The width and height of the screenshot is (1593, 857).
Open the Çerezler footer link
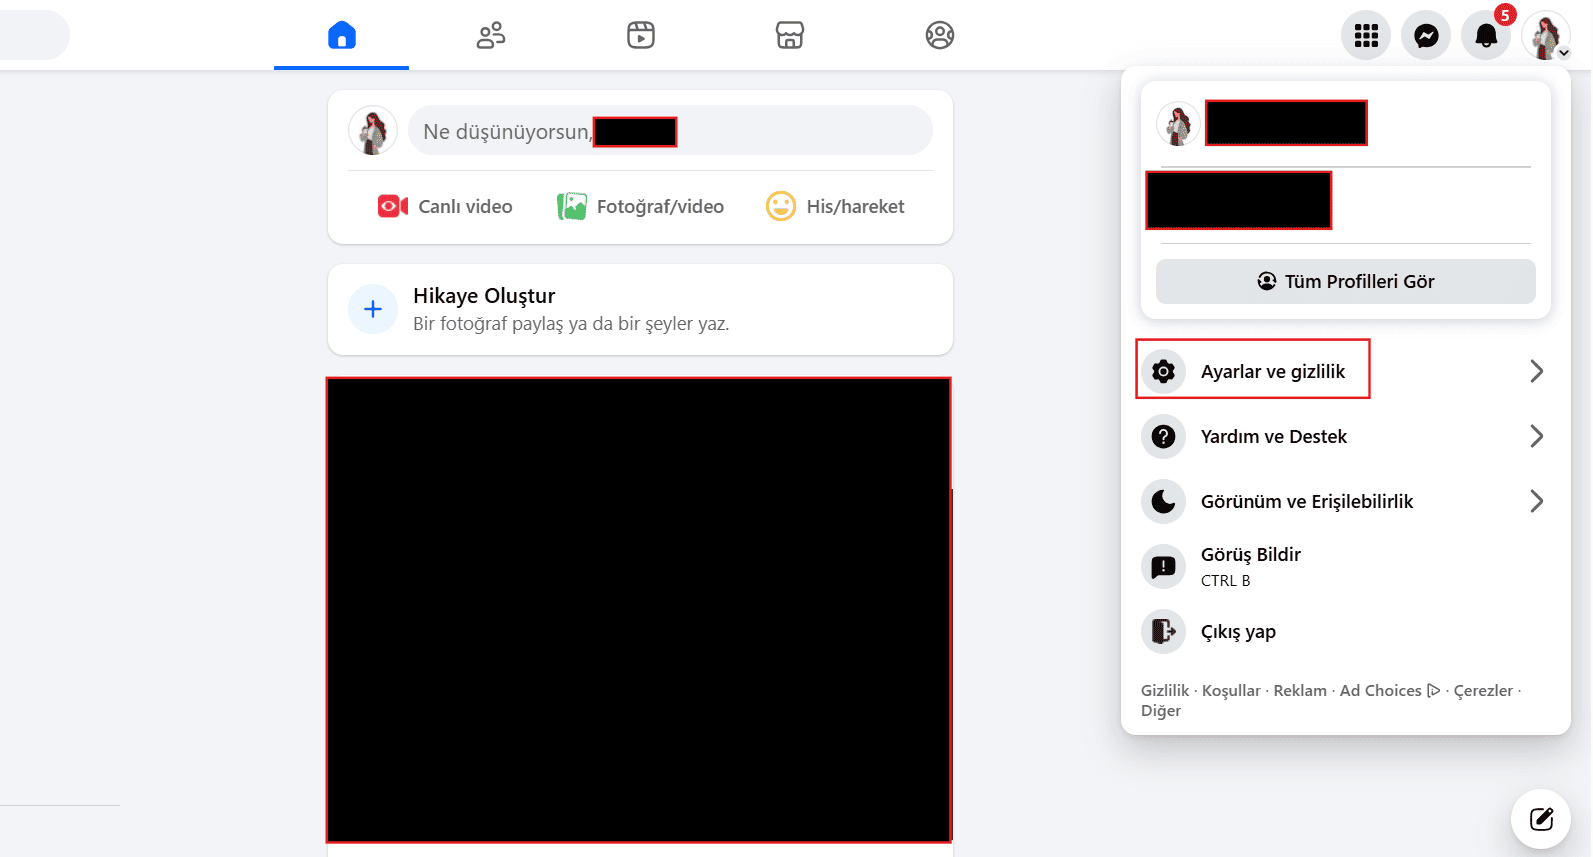coord(1483,690)
